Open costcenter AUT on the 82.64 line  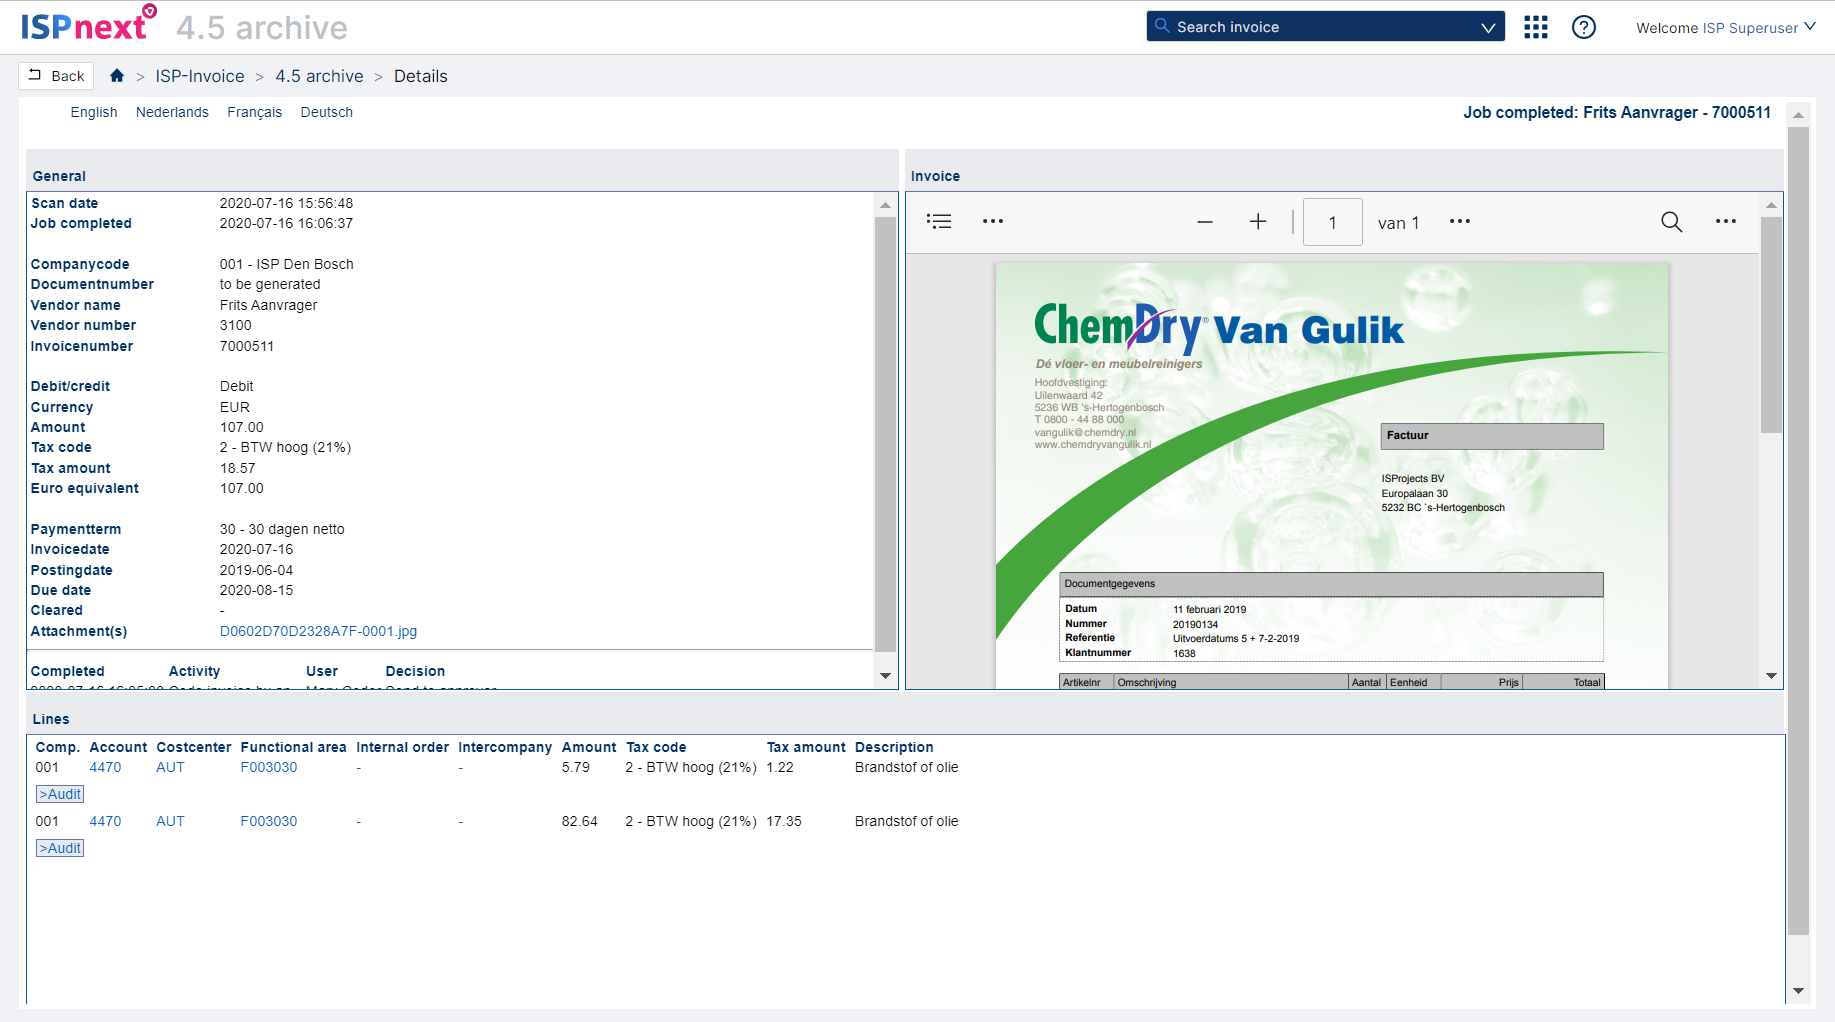[x=170, y=821]
